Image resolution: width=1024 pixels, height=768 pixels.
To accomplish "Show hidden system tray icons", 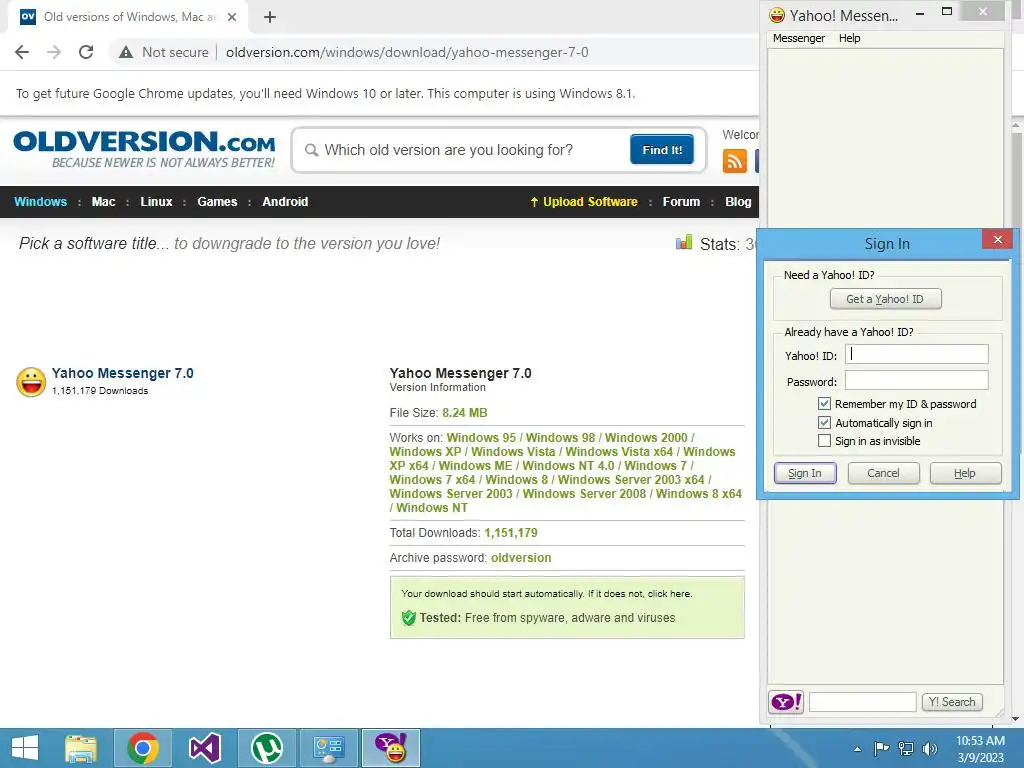I will (857, 749).
